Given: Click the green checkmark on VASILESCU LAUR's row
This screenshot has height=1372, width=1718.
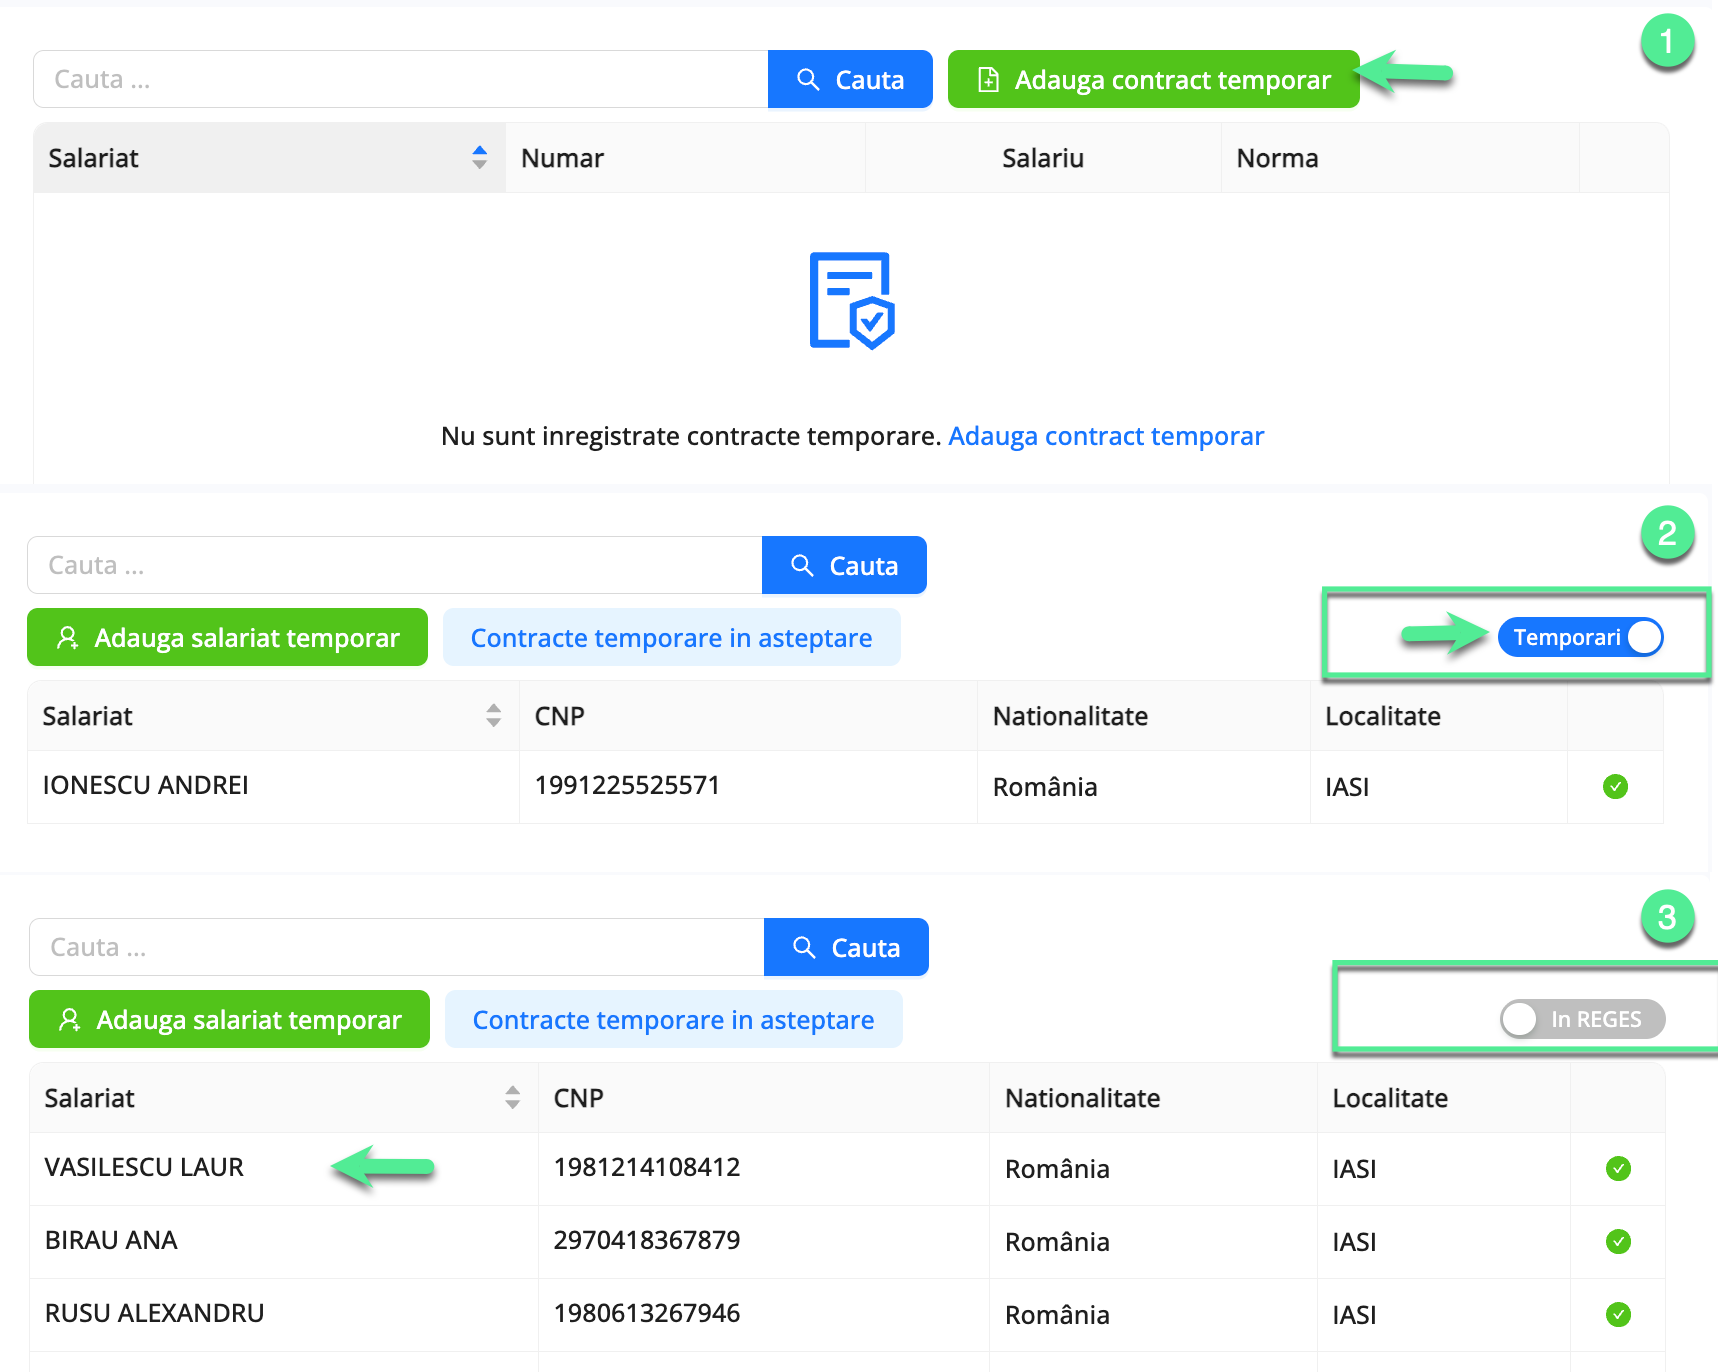Looking at the screenshot, I should click(1618, 1168).
